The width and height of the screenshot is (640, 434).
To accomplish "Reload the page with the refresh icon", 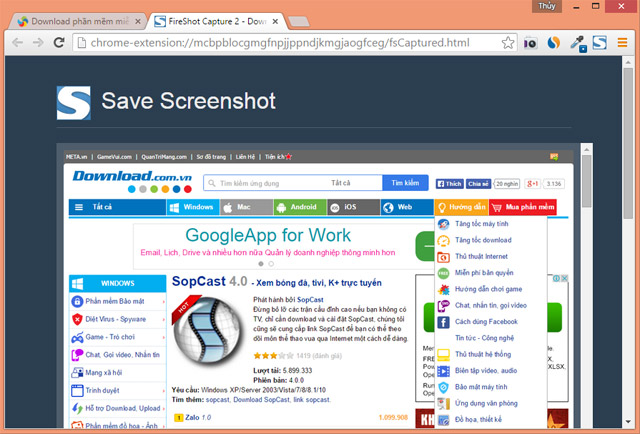I will click(59, 42).
